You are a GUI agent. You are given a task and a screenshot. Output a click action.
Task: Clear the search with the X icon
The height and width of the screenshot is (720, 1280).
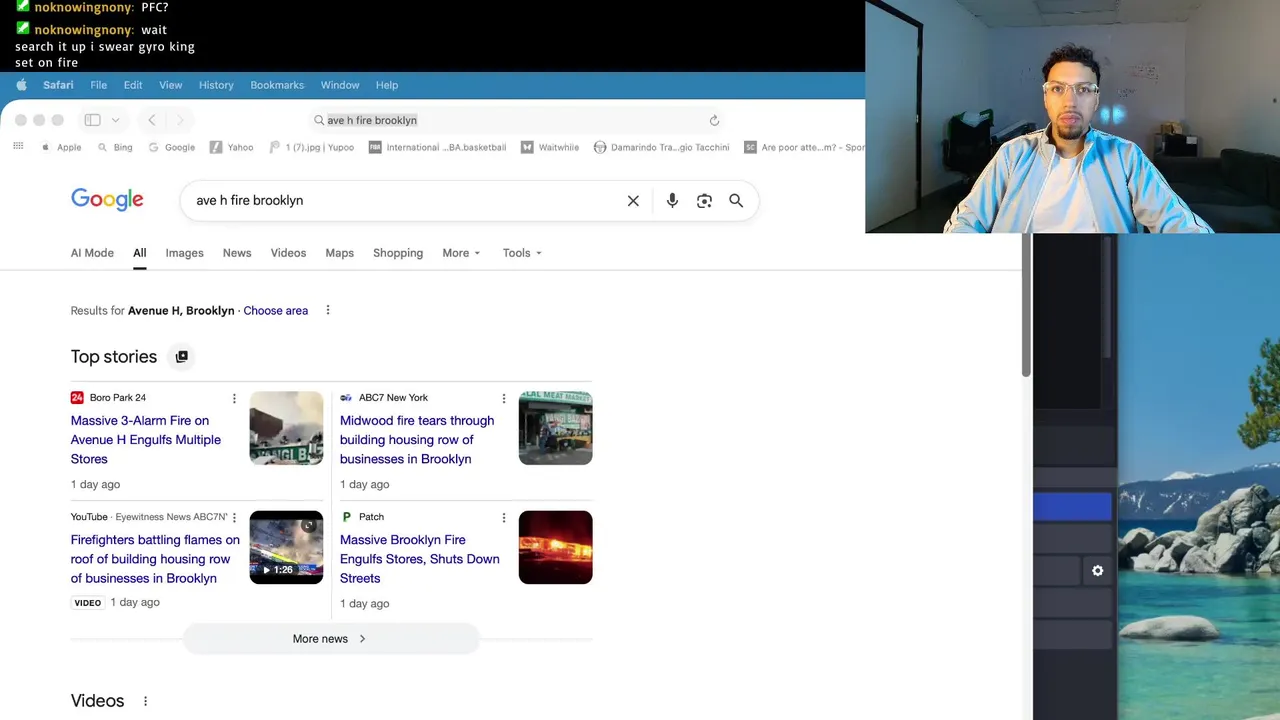(633, 201)
